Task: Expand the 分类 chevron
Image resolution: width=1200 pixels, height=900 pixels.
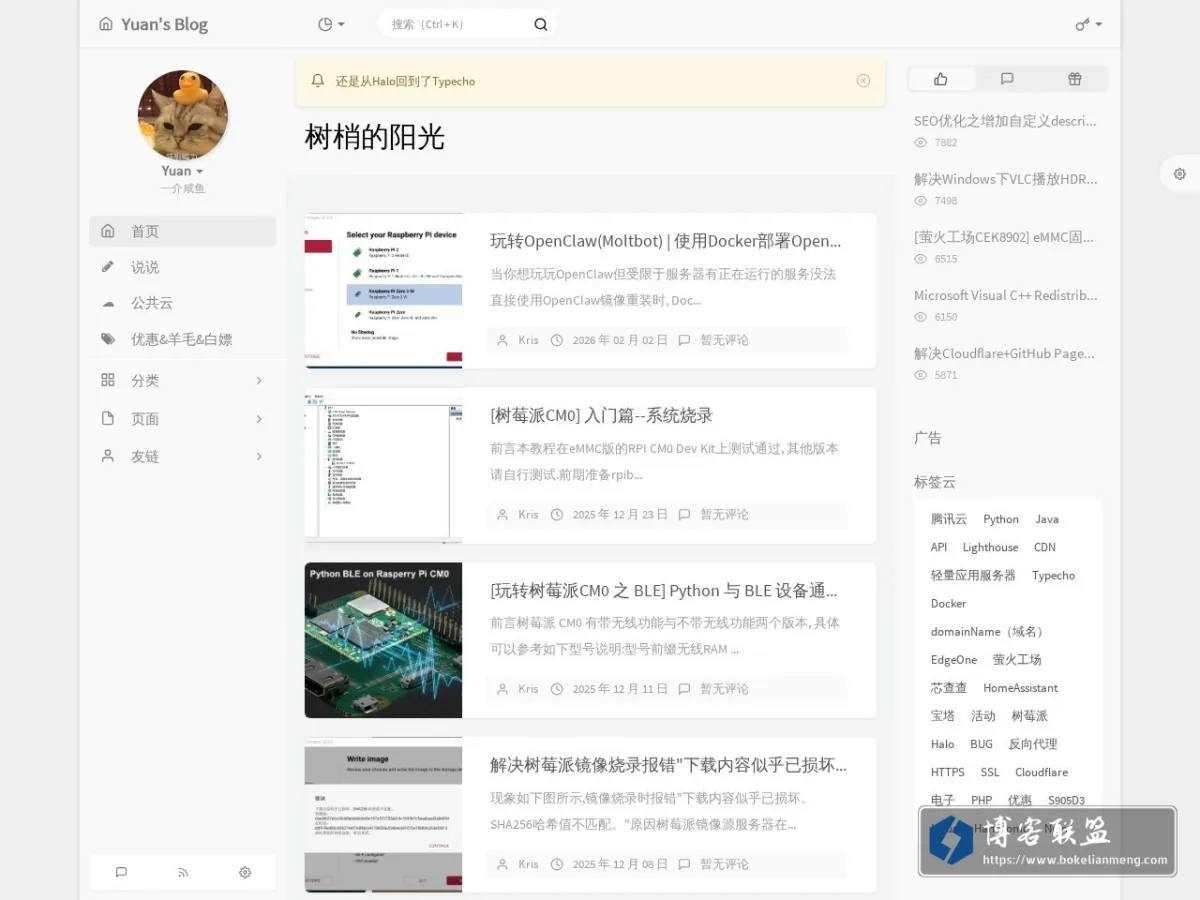Action: click(259, 381)
